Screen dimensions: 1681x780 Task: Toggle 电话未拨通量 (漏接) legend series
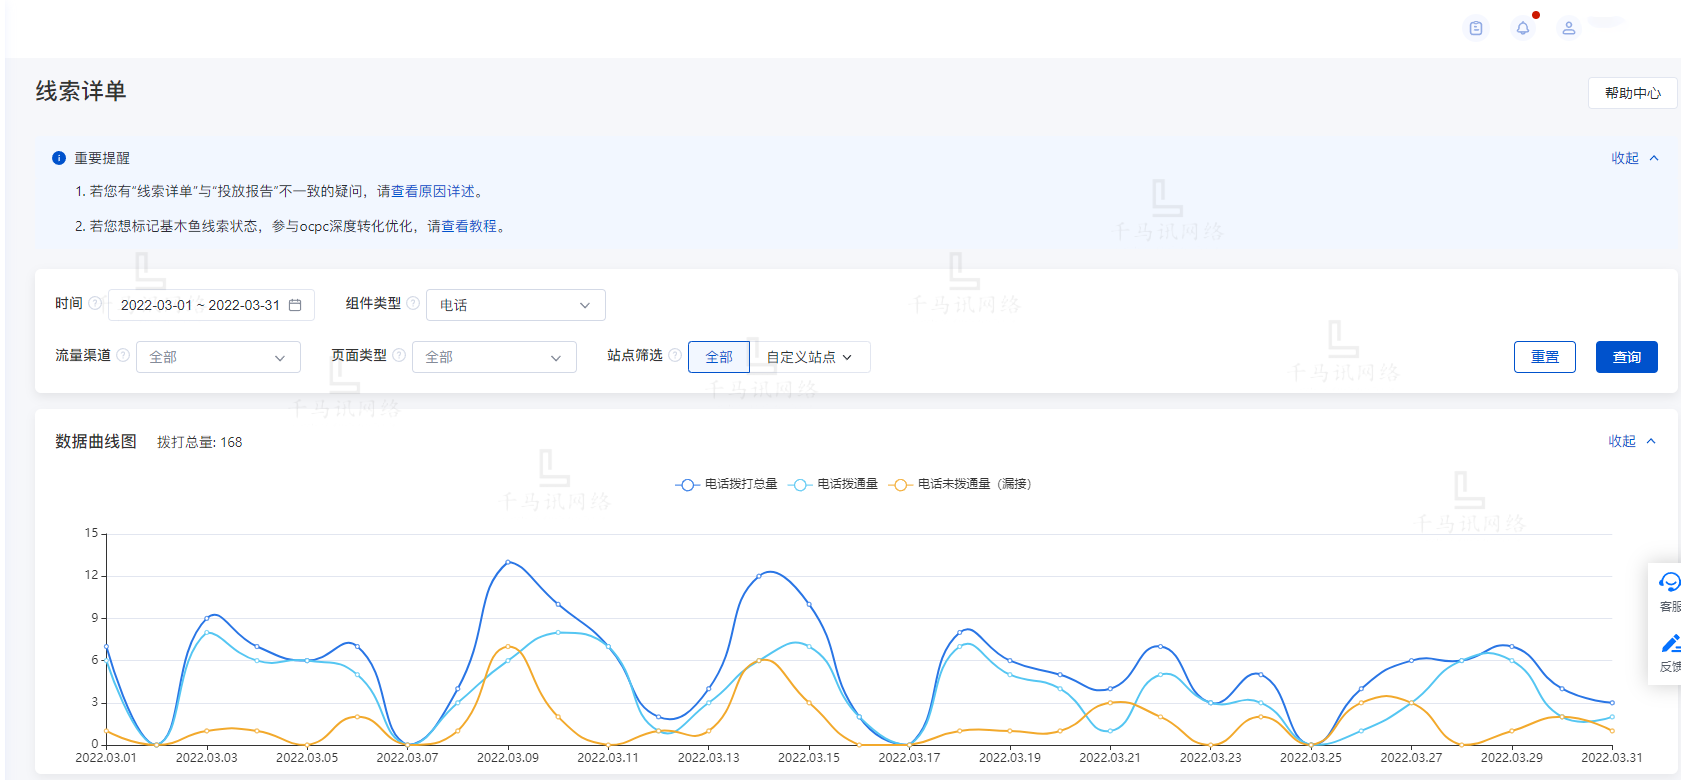click(960, 484)
